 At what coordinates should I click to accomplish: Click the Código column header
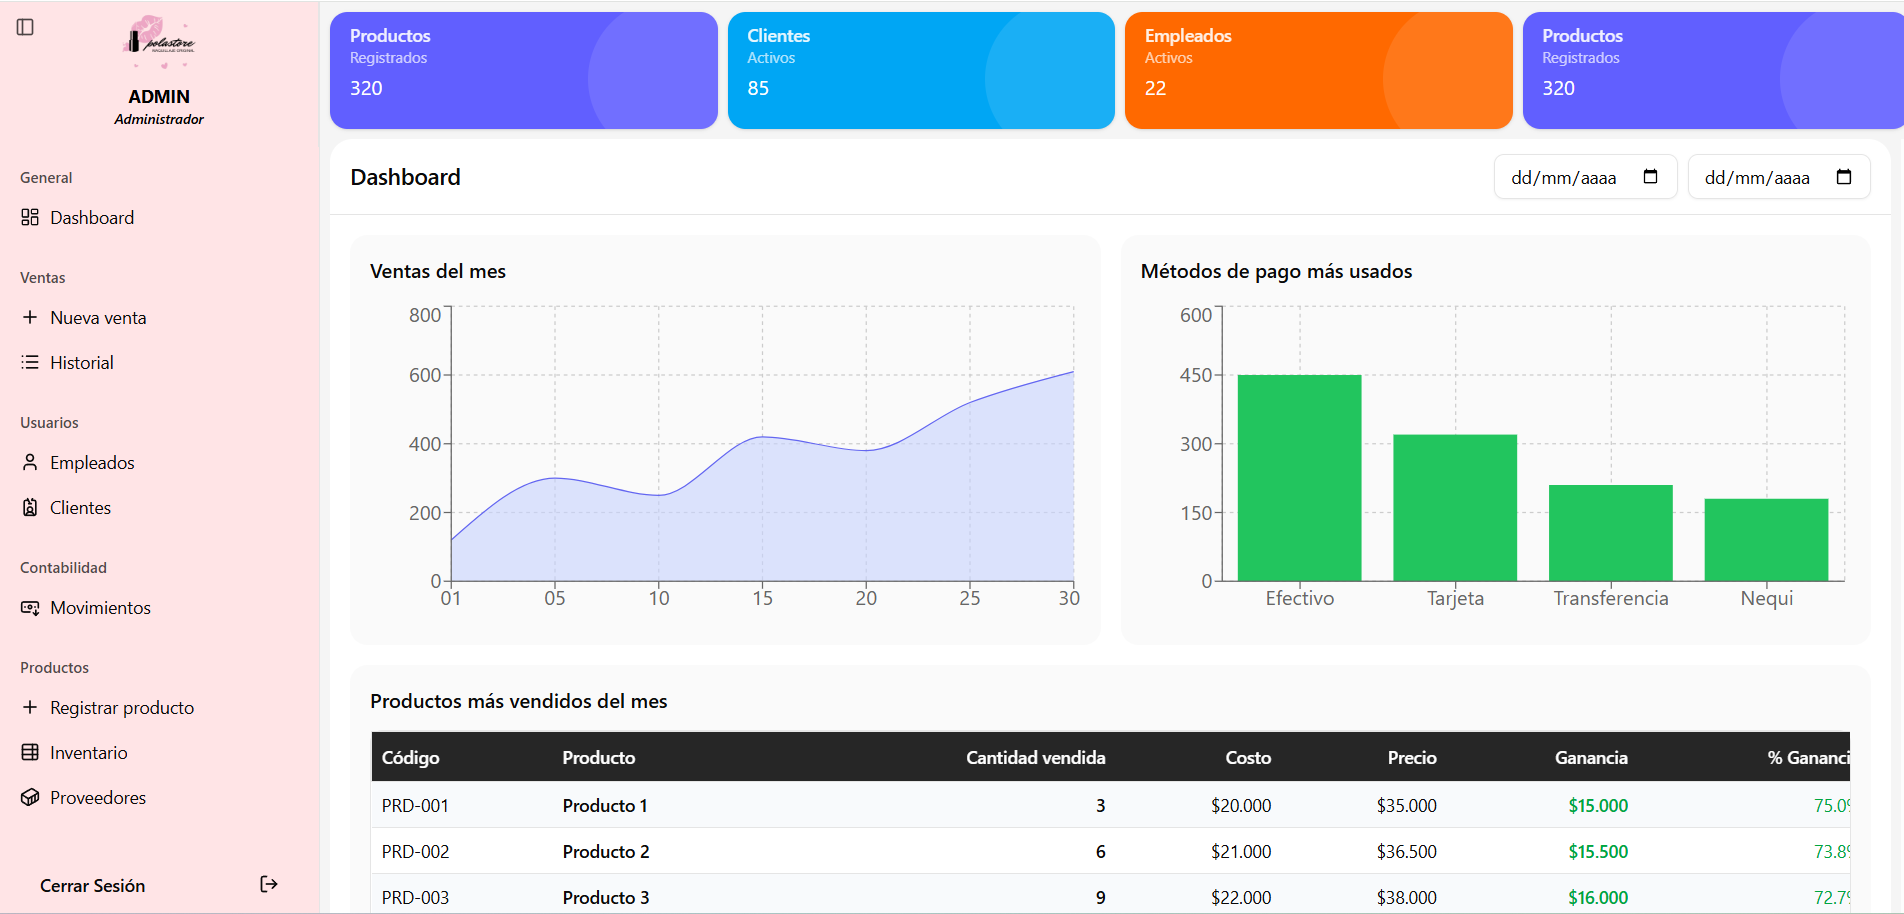point(410,757)
